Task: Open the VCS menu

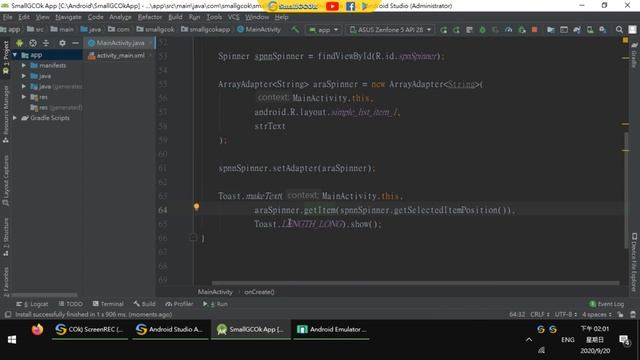Action: point(233,17)
